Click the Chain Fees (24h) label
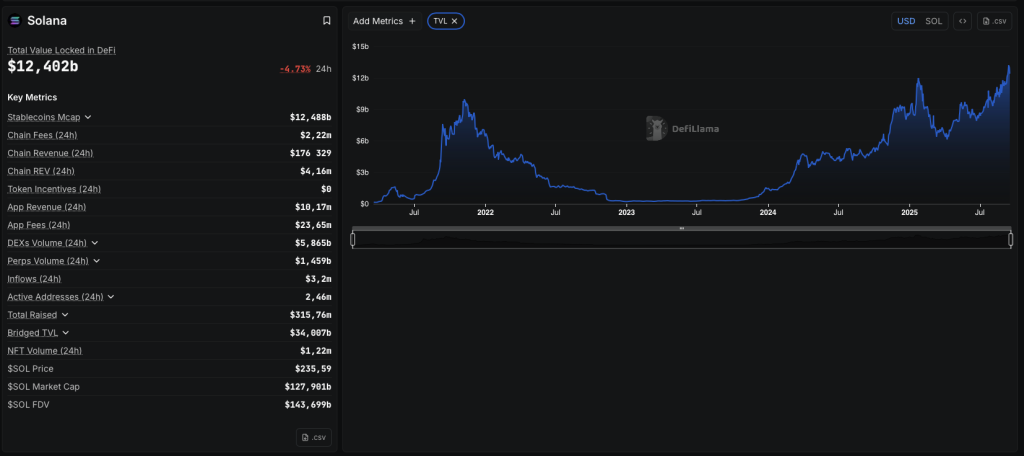Screen dimensions: 1024x456 pyautogui.click(x=42, y=135)
